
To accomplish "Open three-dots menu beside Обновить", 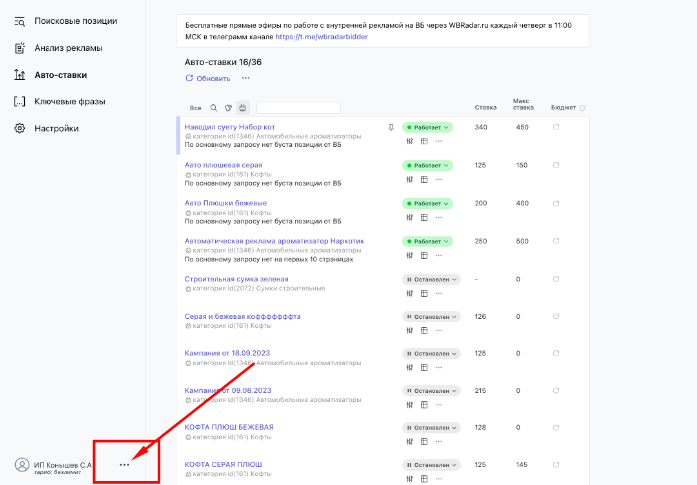I will 246,78.
